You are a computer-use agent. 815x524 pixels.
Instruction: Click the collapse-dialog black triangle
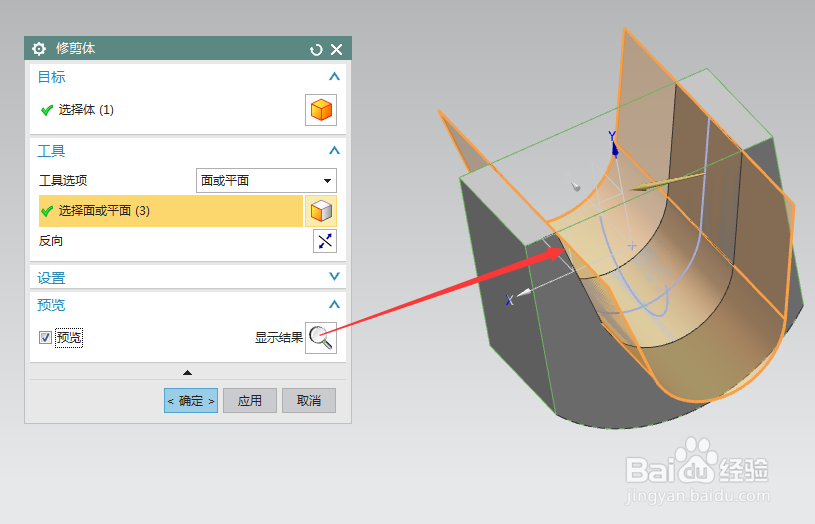click(x=188, y=372)
